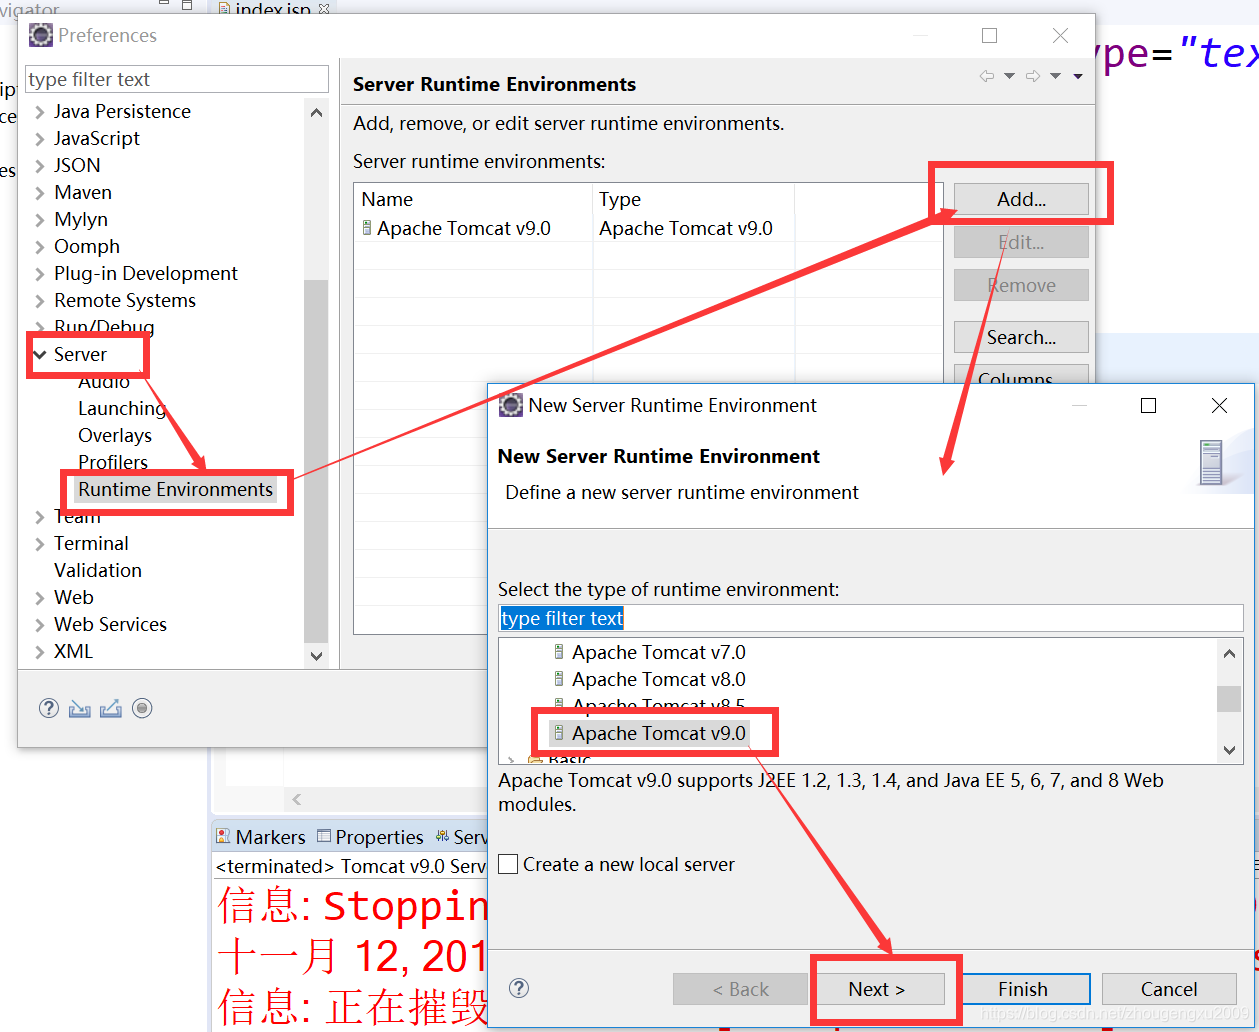Click help icon in New Server Runtime dialog
Image resolution: width=1259 pixels, height=1032 pixels.
pyautogui.click(x=519, y=988)
